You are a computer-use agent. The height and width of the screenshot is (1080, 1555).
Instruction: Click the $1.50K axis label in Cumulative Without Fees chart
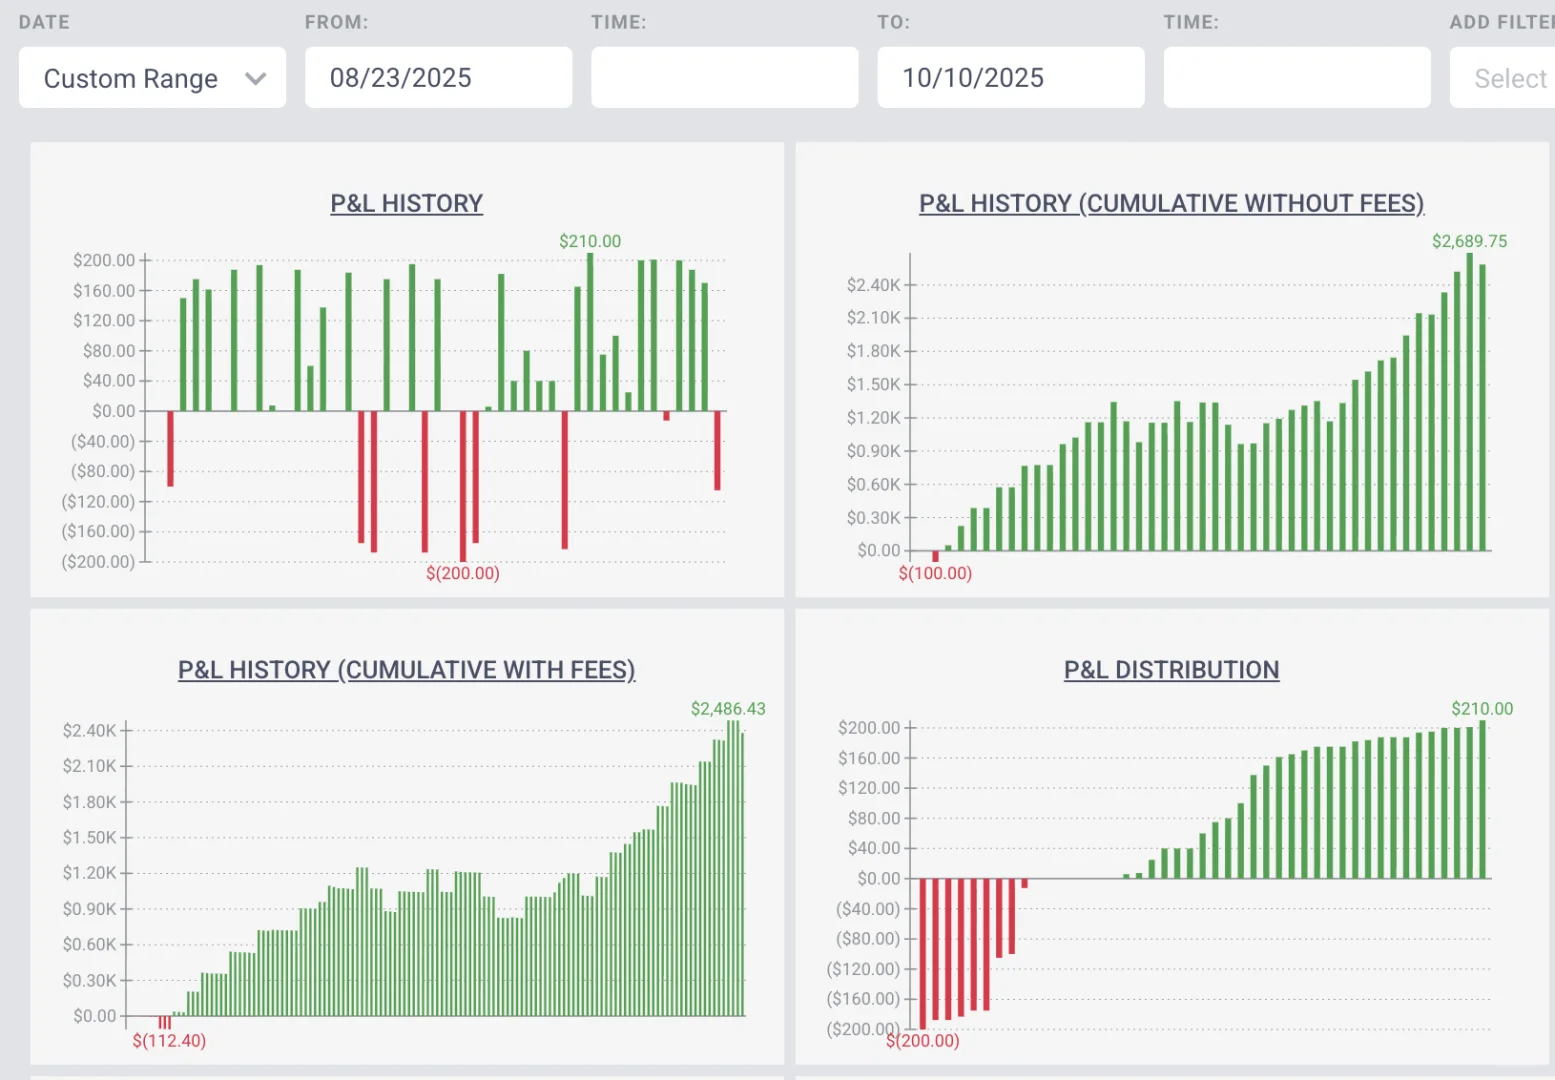pos(873,385)
